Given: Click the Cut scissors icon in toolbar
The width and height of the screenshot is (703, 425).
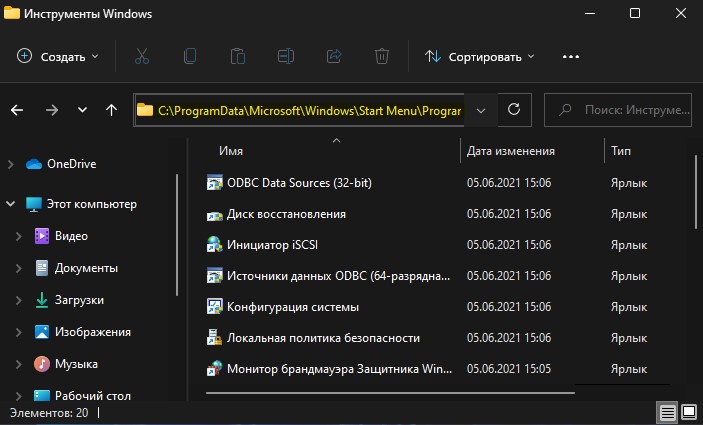Looking at the screenshot, I should pos(142,56).
